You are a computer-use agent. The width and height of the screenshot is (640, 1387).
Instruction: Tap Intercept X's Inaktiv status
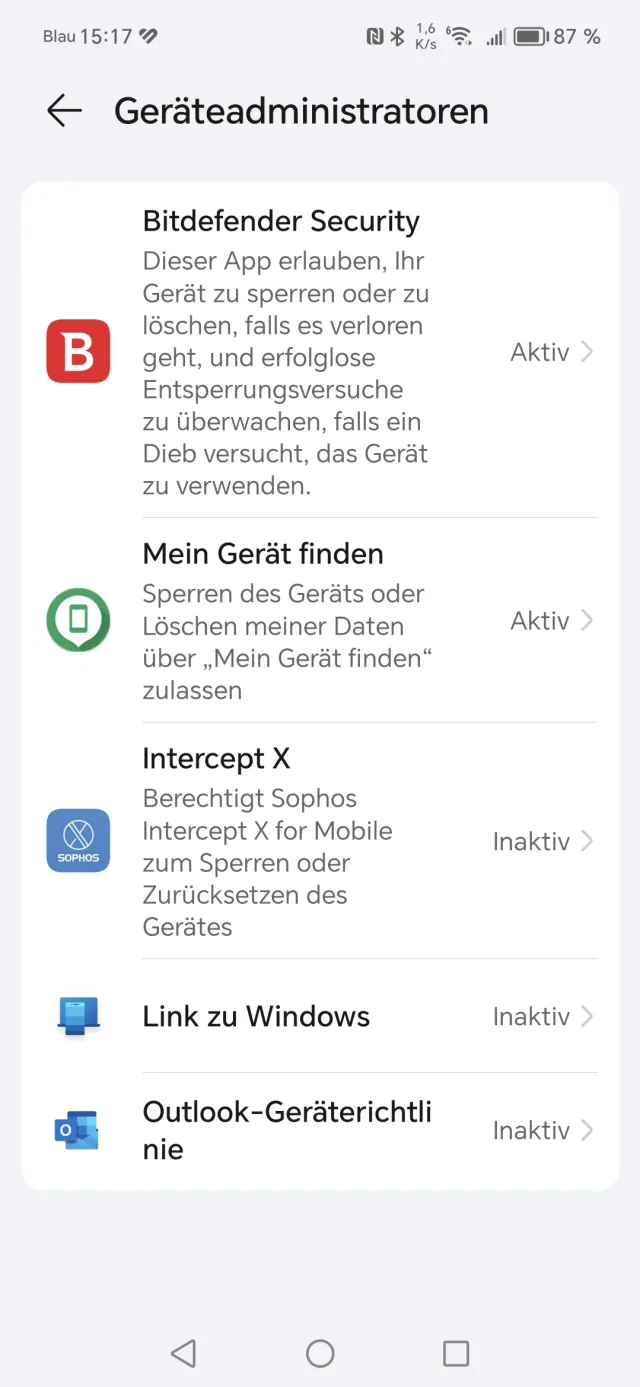(x=531, y=842)
